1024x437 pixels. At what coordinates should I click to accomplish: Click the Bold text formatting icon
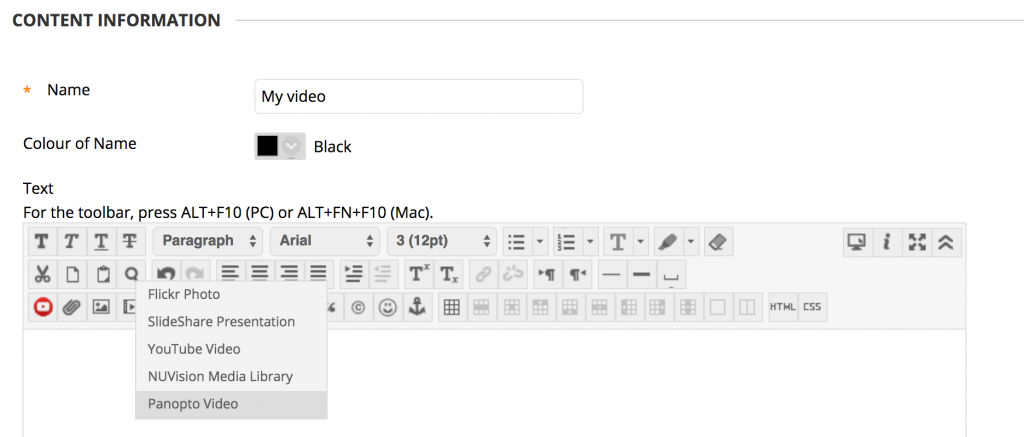[42, 241]
